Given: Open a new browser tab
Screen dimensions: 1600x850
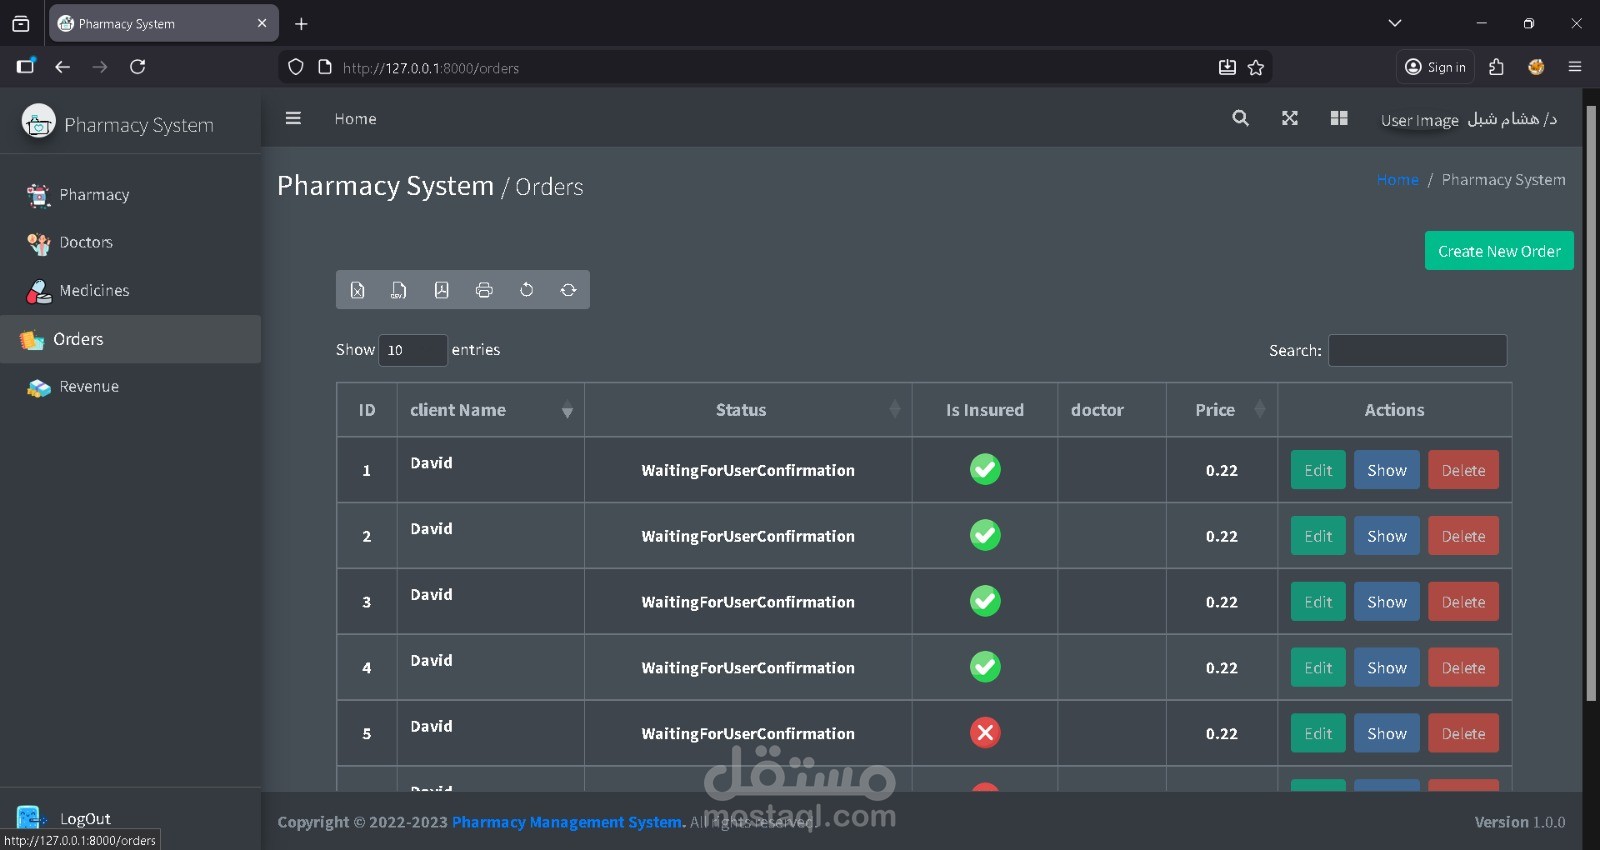Looking at the screenshot, I should coord(301,23).
